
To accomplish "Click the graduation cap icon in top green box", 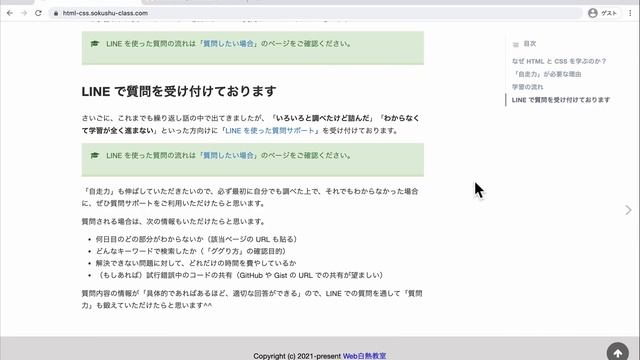I will coord(95,44).
